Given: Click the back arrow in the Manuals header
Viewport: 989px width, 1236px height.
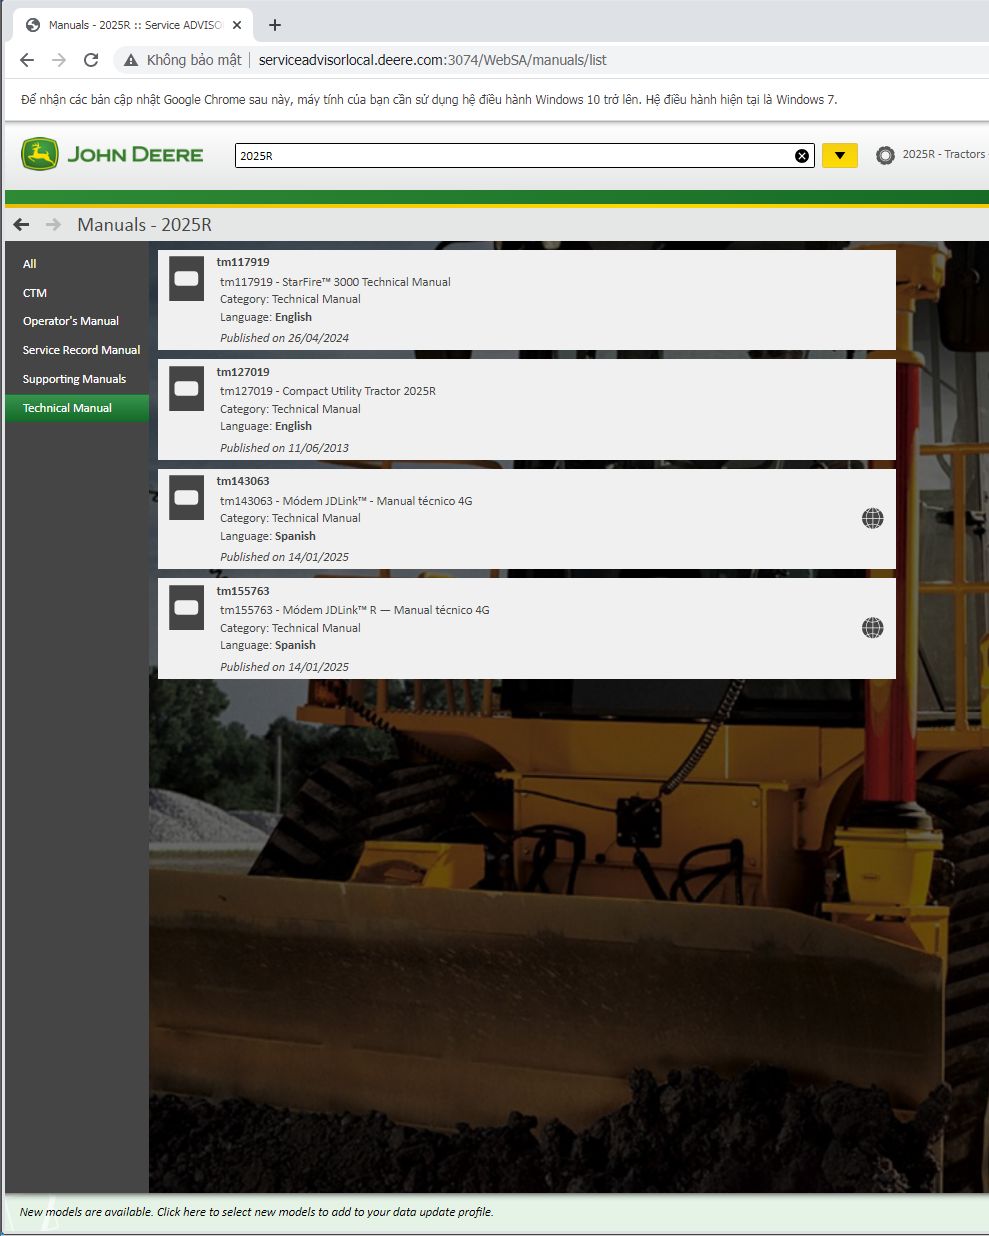Looking at the screenshot, I should [x=21, y=224].
